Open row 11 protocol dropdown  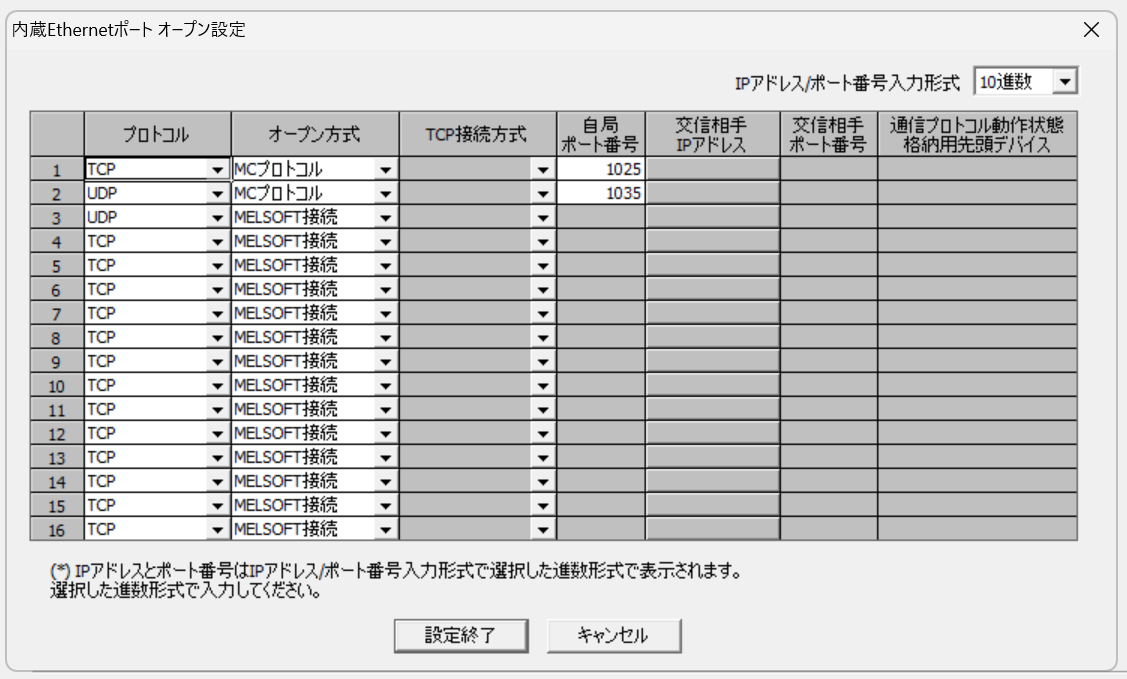pos(216,410)
